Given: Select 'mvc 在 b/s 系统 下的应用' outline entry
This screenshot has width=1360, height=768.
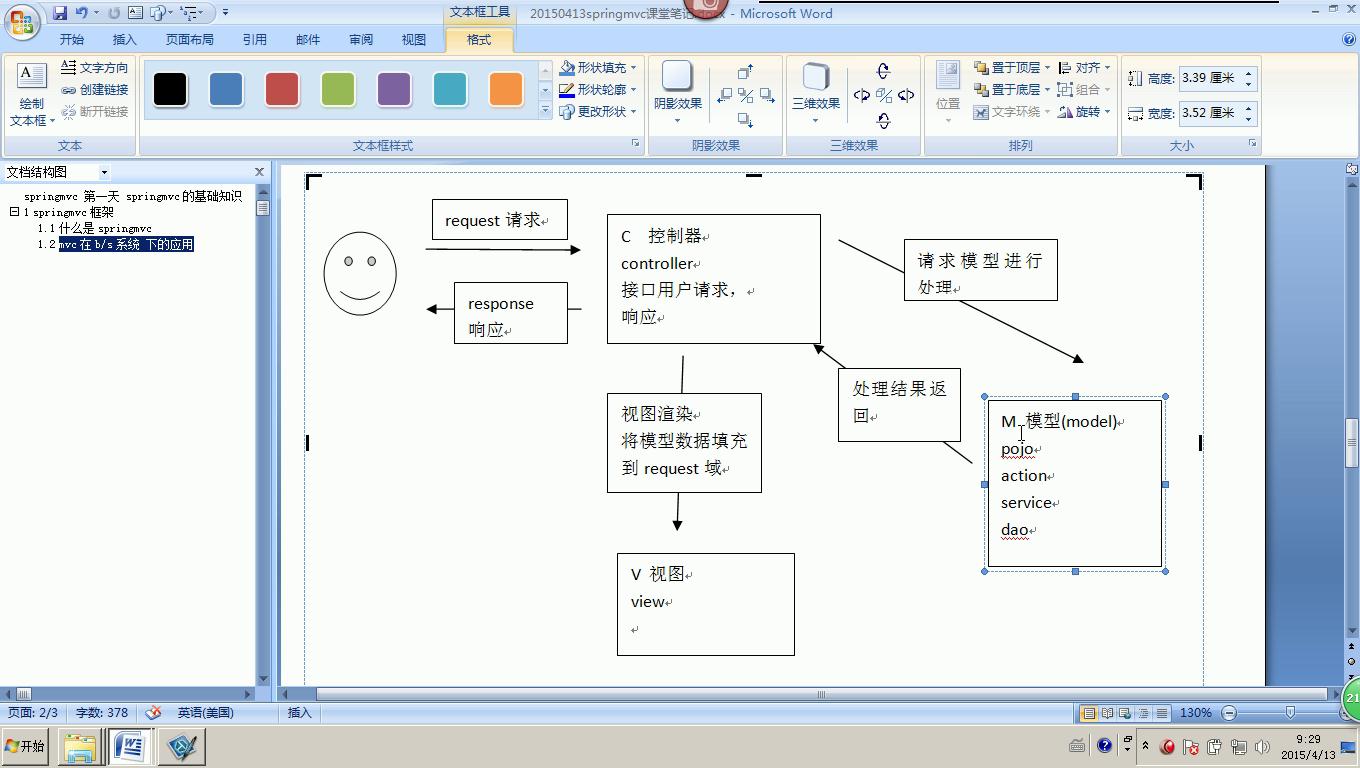Looking at the screenshot, I should coord(126,244).
